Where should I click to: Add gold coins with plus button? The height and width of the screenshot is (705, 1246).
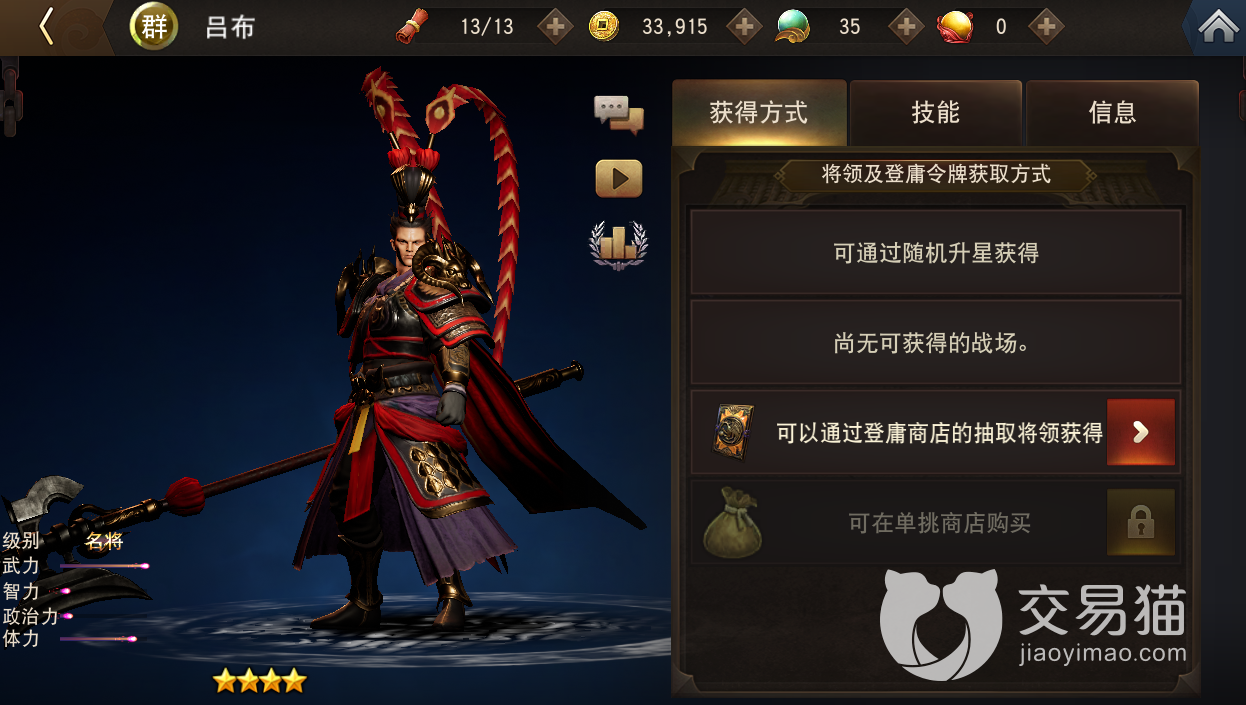tap(743, 27)
